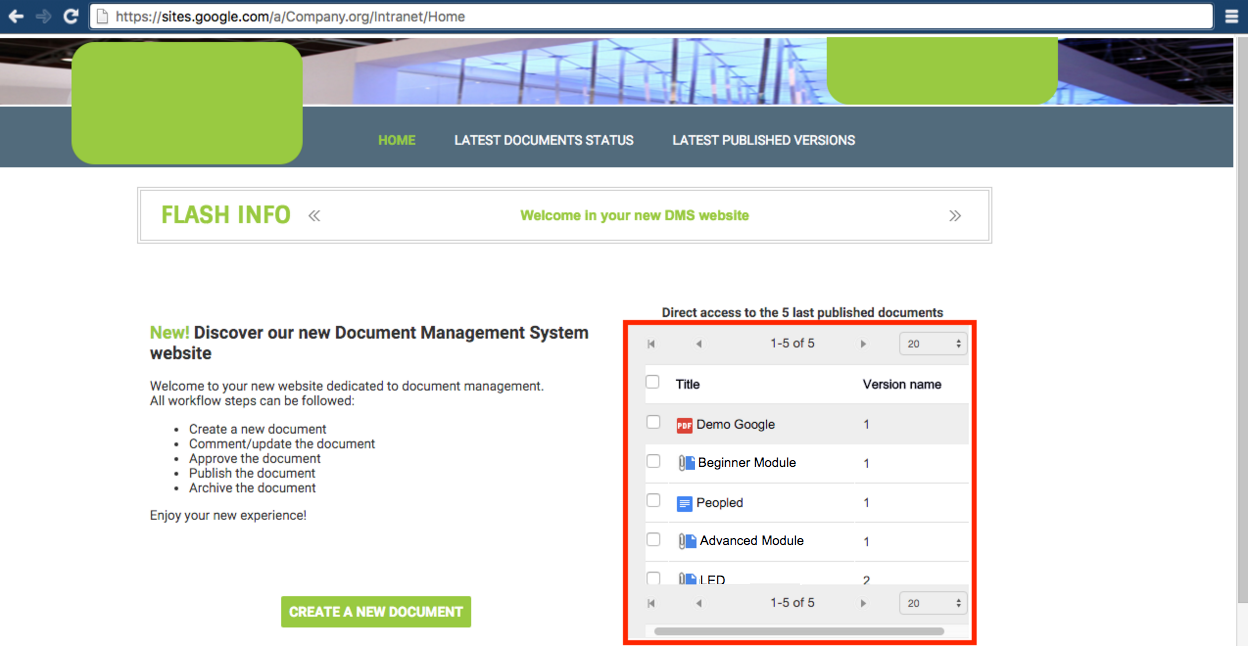Click the browser back arrow
Viewport: 1248px width, 646px height.
16,16
